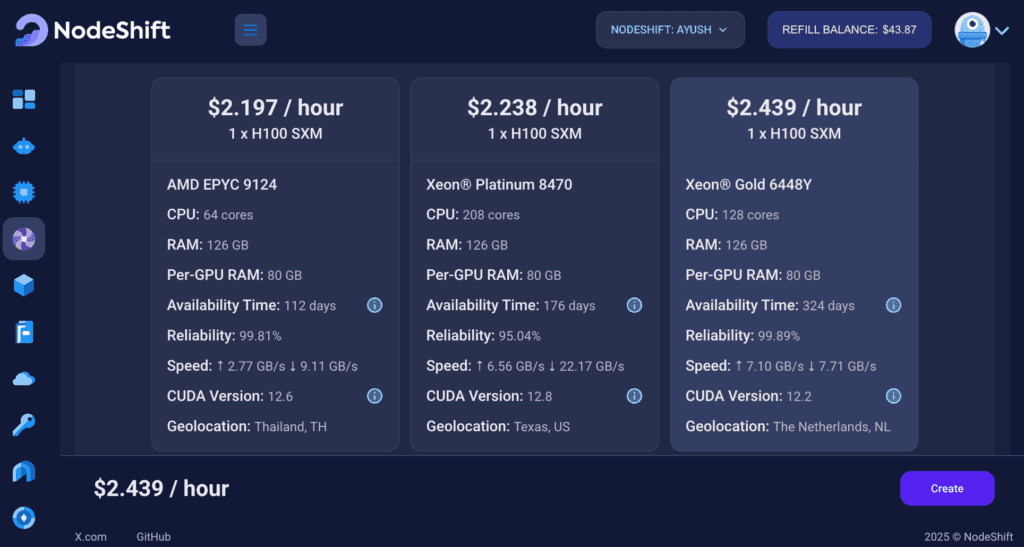The width and height of the screenshot is (1024, 547).
Task: Click the 2025 © NodeShift copyright text
Action: [968, 537]
